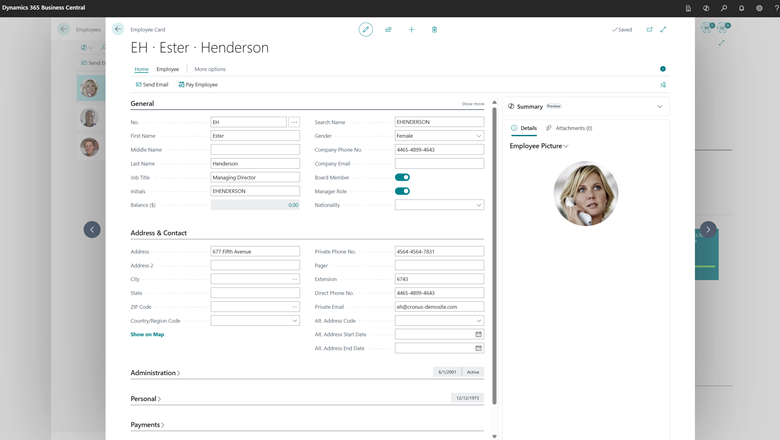Click the pin action bar icon

[x=663, y=85]
